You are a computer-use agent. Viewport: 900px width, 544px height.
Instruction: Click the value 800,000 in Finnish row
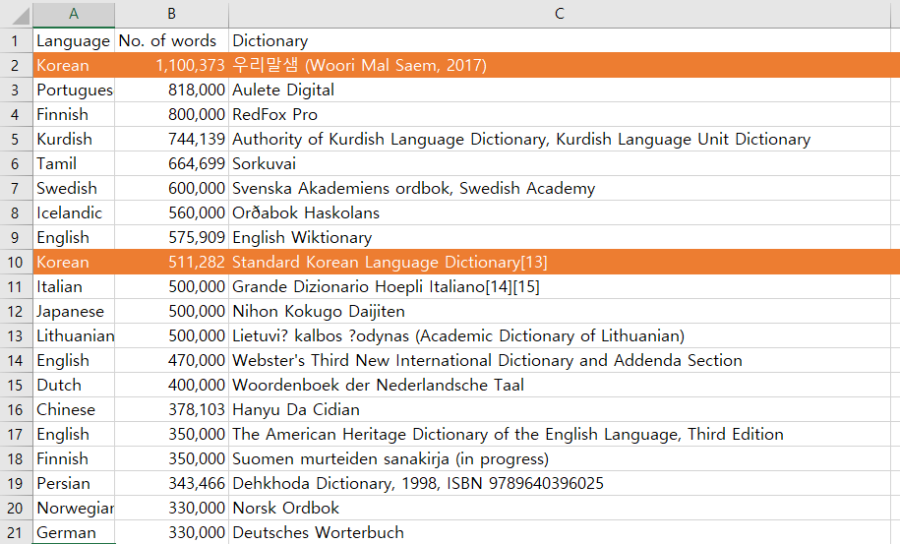pos(171,115)
